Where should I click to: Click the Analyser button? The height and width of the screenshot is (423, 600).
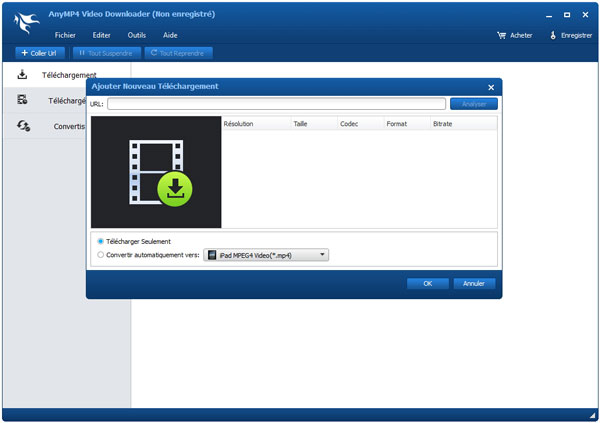[472, 103]
